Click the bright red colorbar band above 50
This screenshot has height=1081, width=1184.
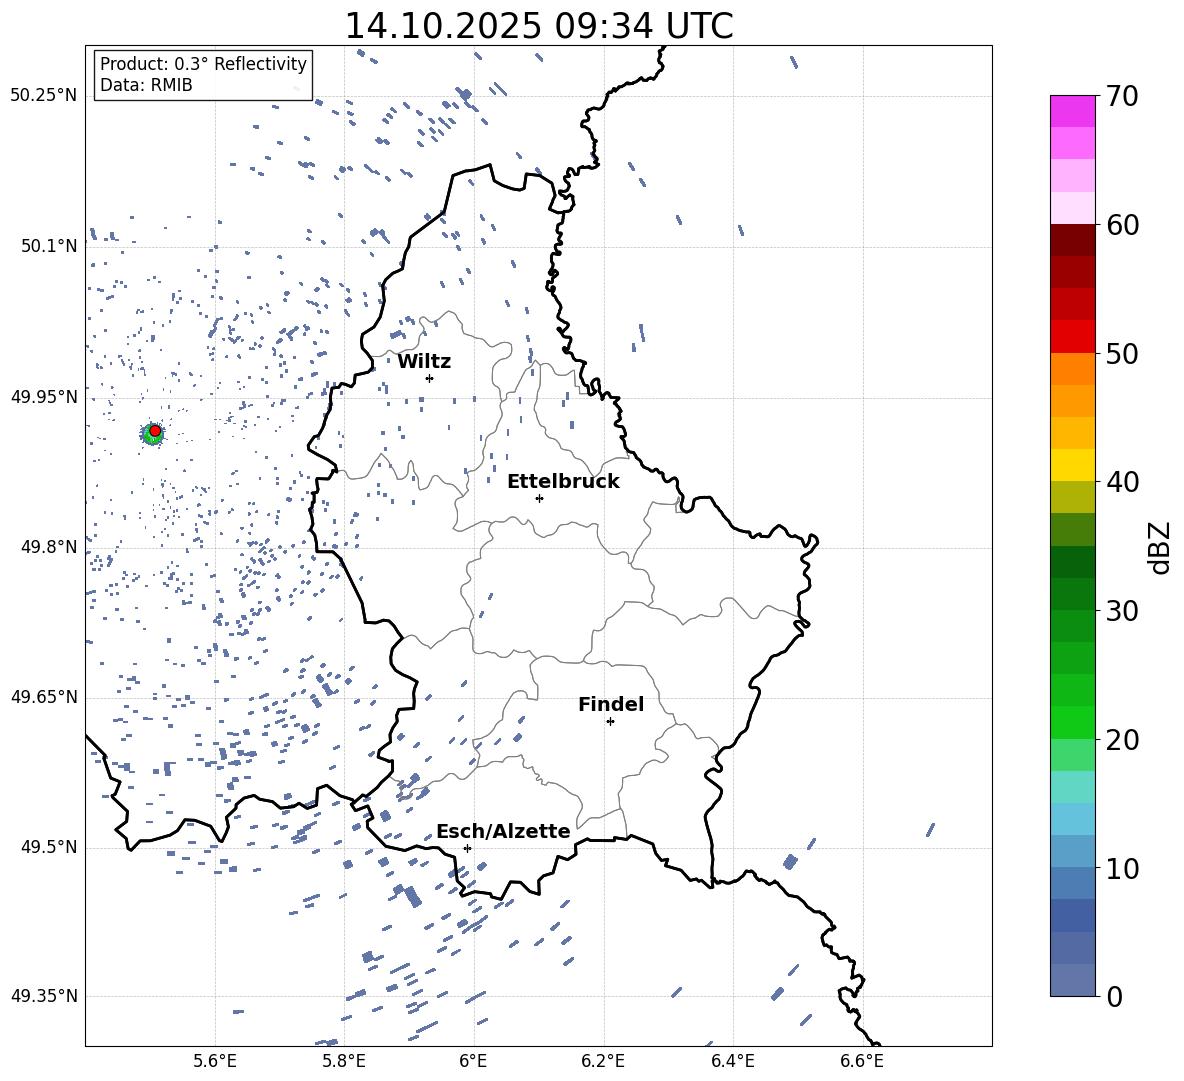tap(1072, 337)
